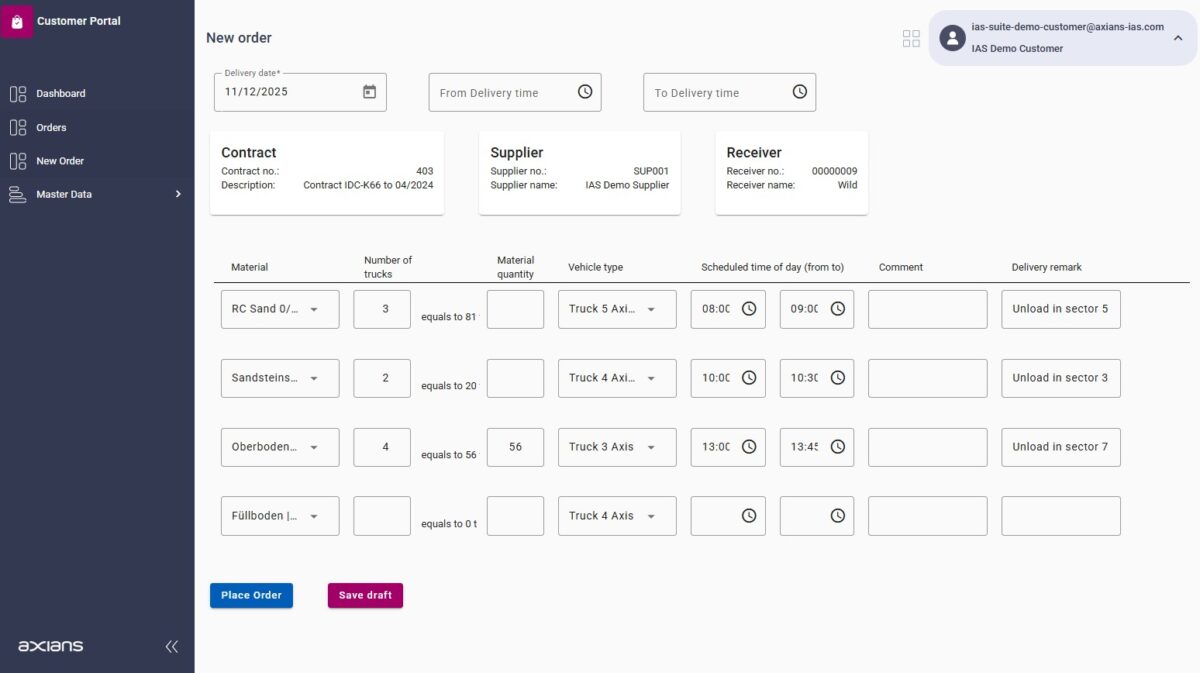Click the clock icon in To Delivery time
The width and height of the screenshot is (1200, 673).
click(x=799, y=90)
